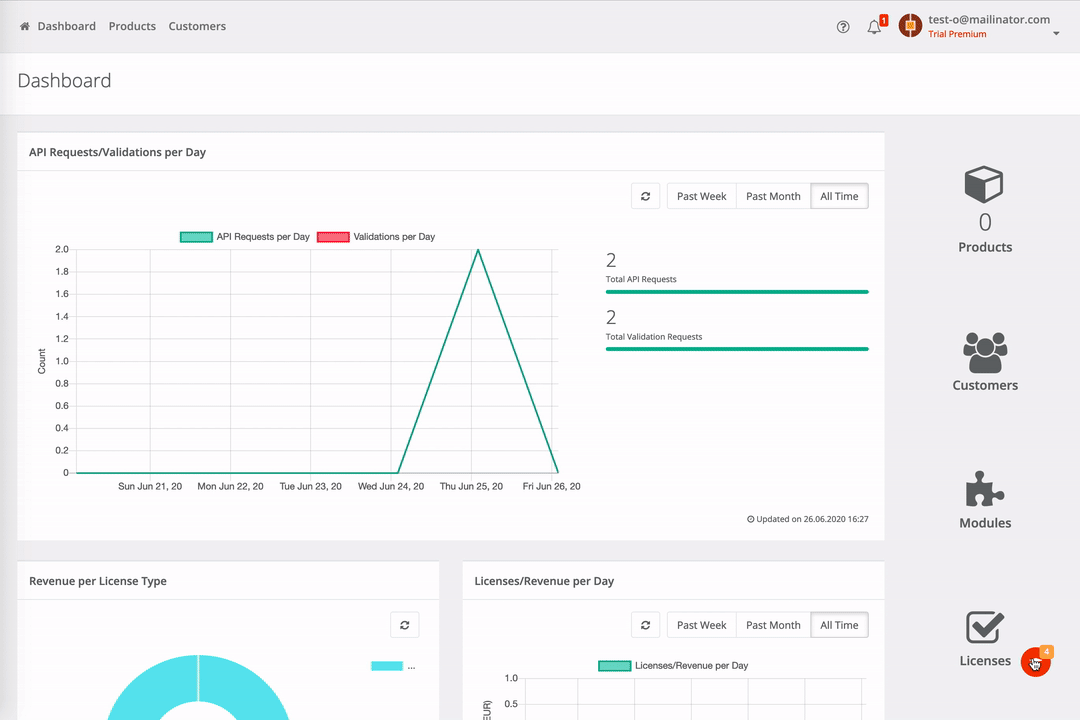
Task: Select All Time for Licenses/Revenue chart
Action: (839, 625)
